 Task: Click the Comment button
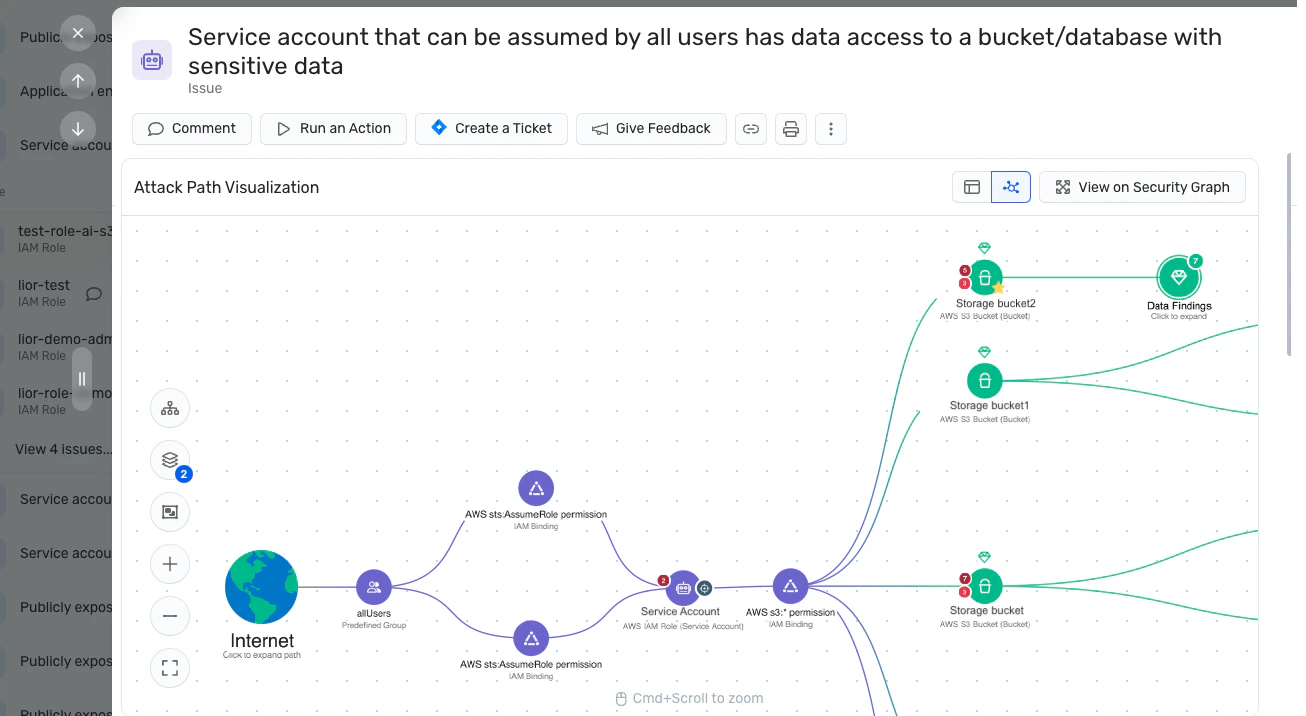click(192, 128)
